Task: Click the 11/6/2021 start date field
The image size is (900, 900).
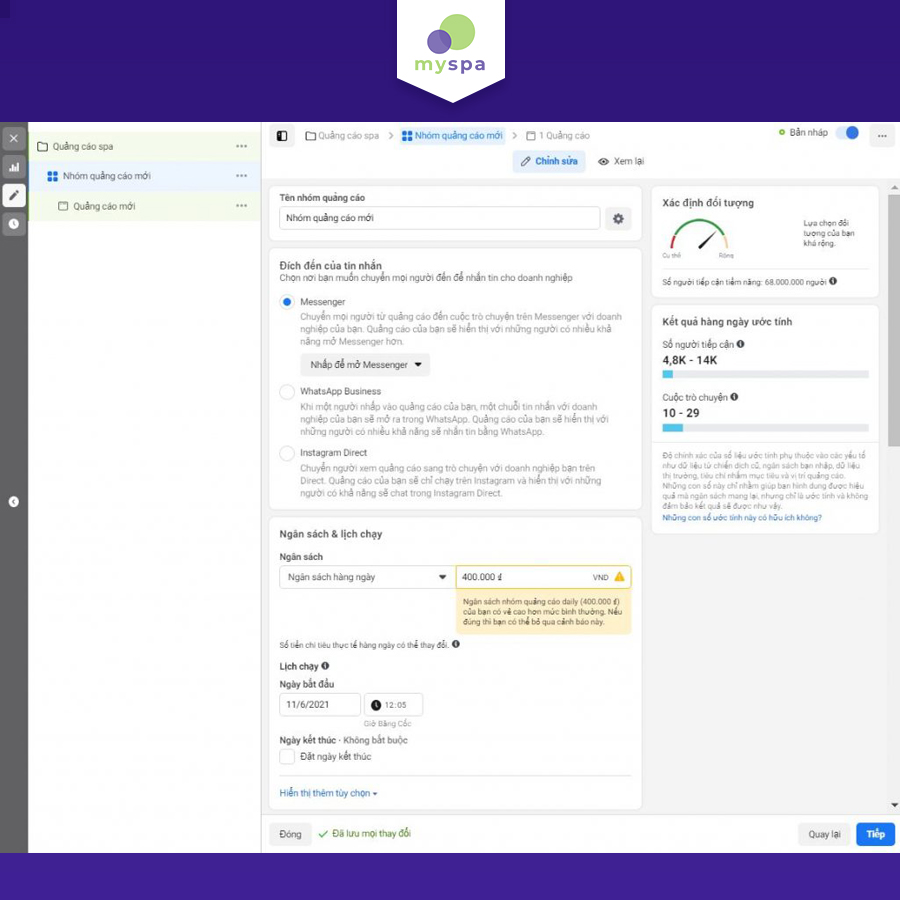Action: [x=320, y=704]
